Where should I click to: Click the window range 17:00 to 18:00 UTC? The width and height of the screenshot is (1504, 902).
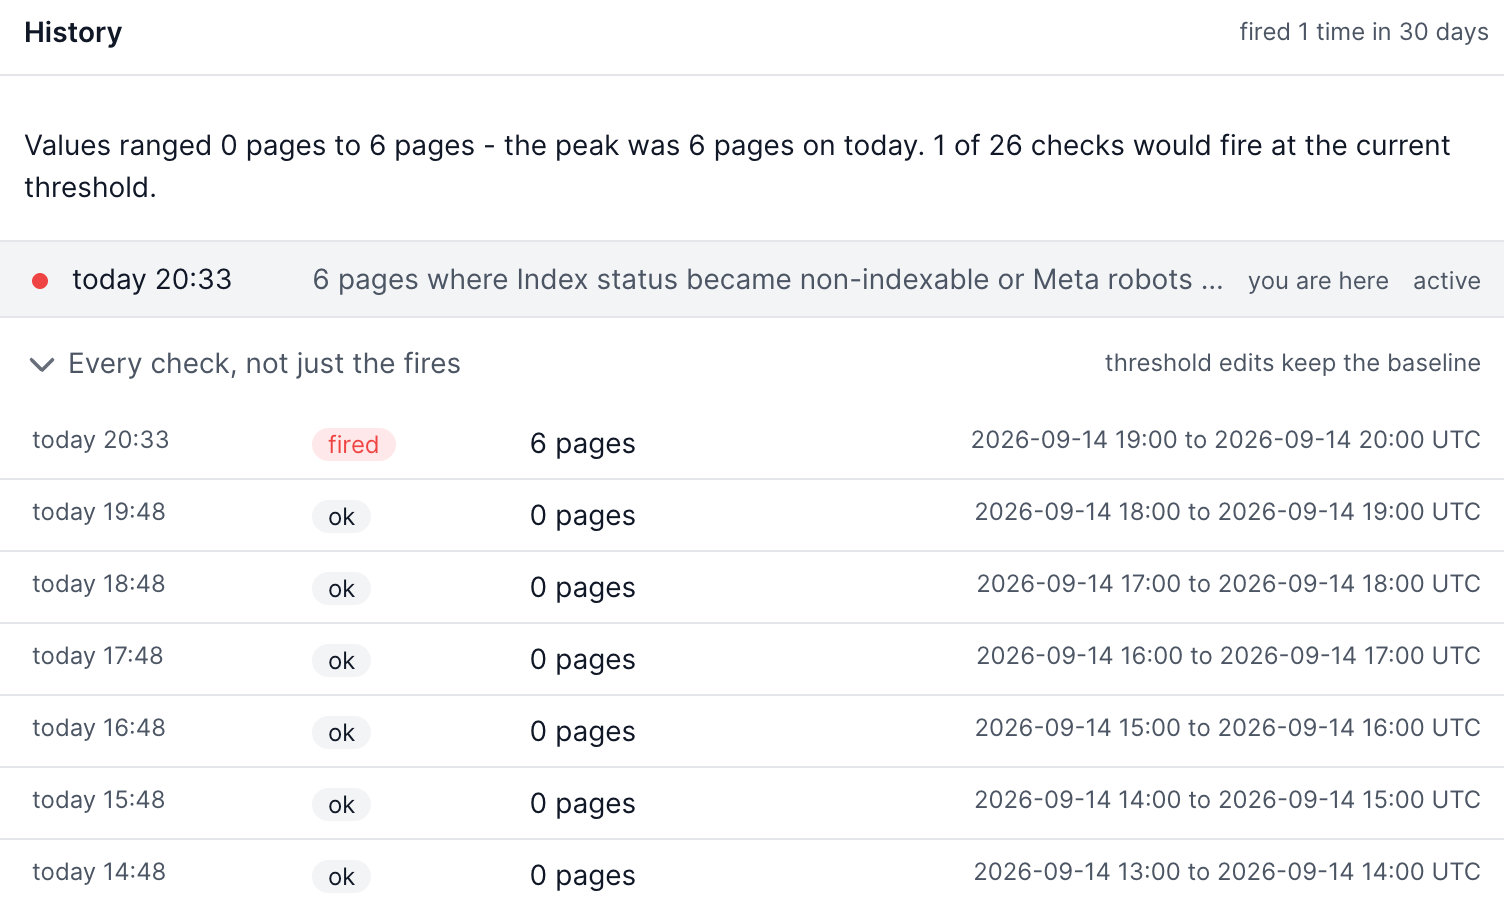(x=1229, y=584)
